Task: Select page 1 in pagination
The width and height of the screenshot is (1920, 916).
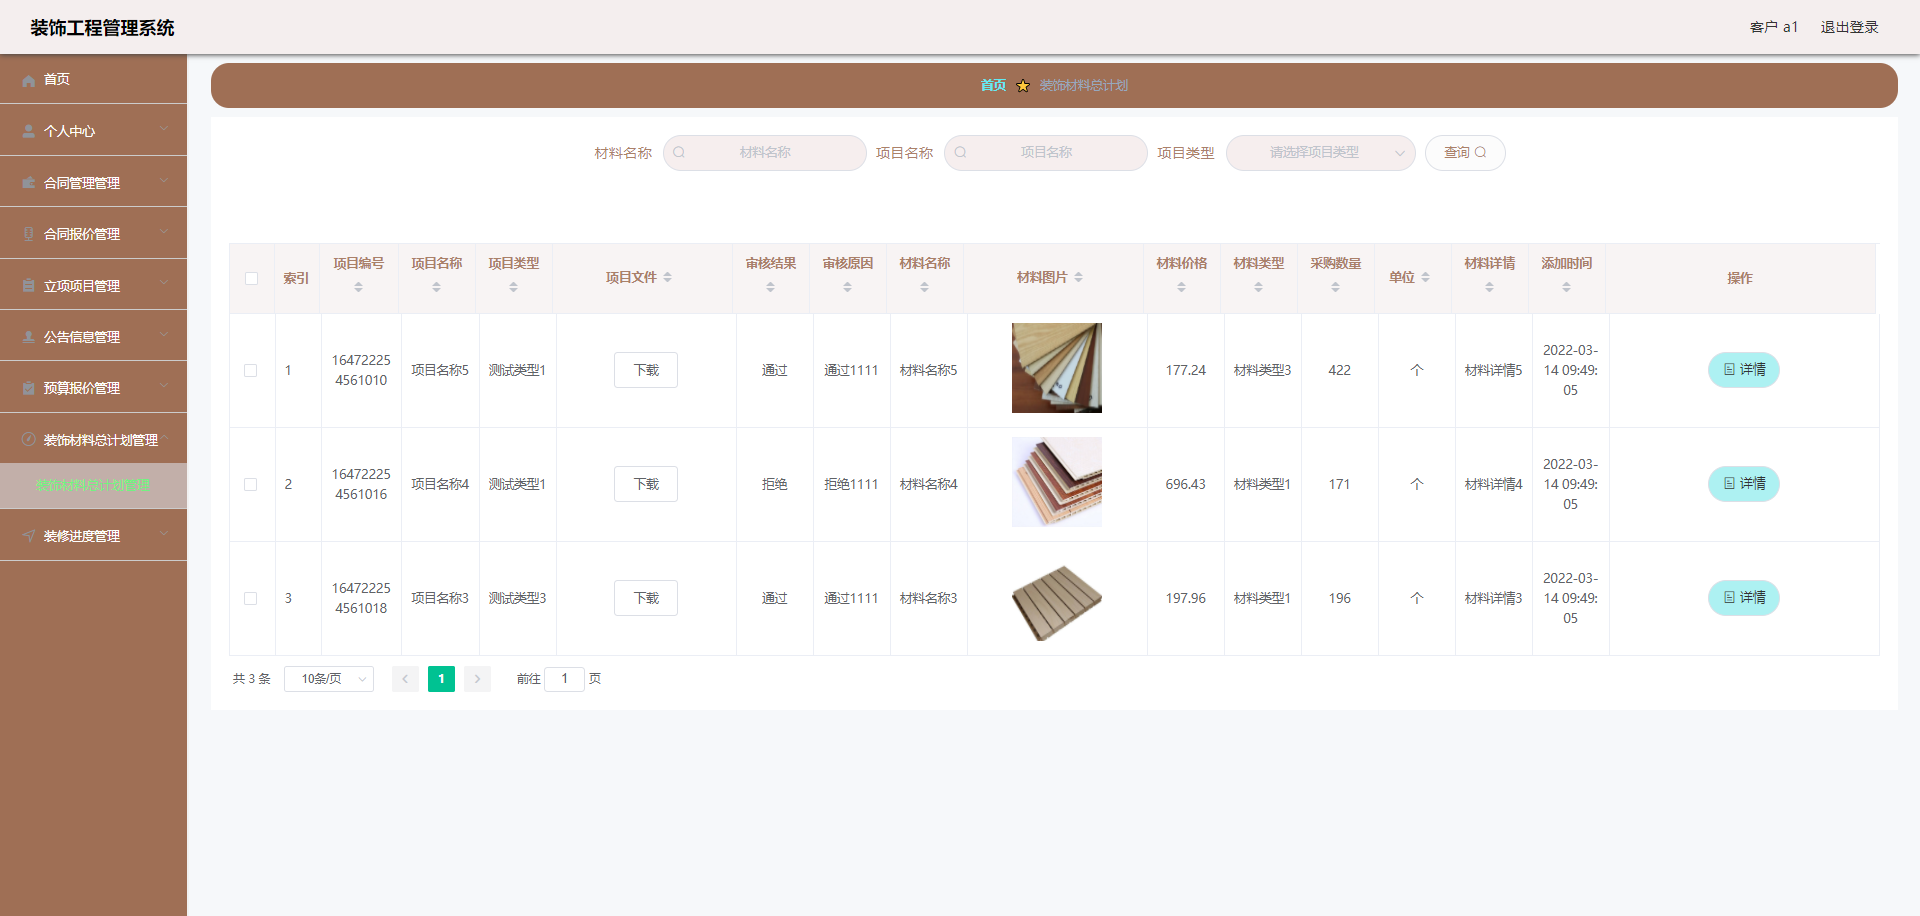Action: 441,679
